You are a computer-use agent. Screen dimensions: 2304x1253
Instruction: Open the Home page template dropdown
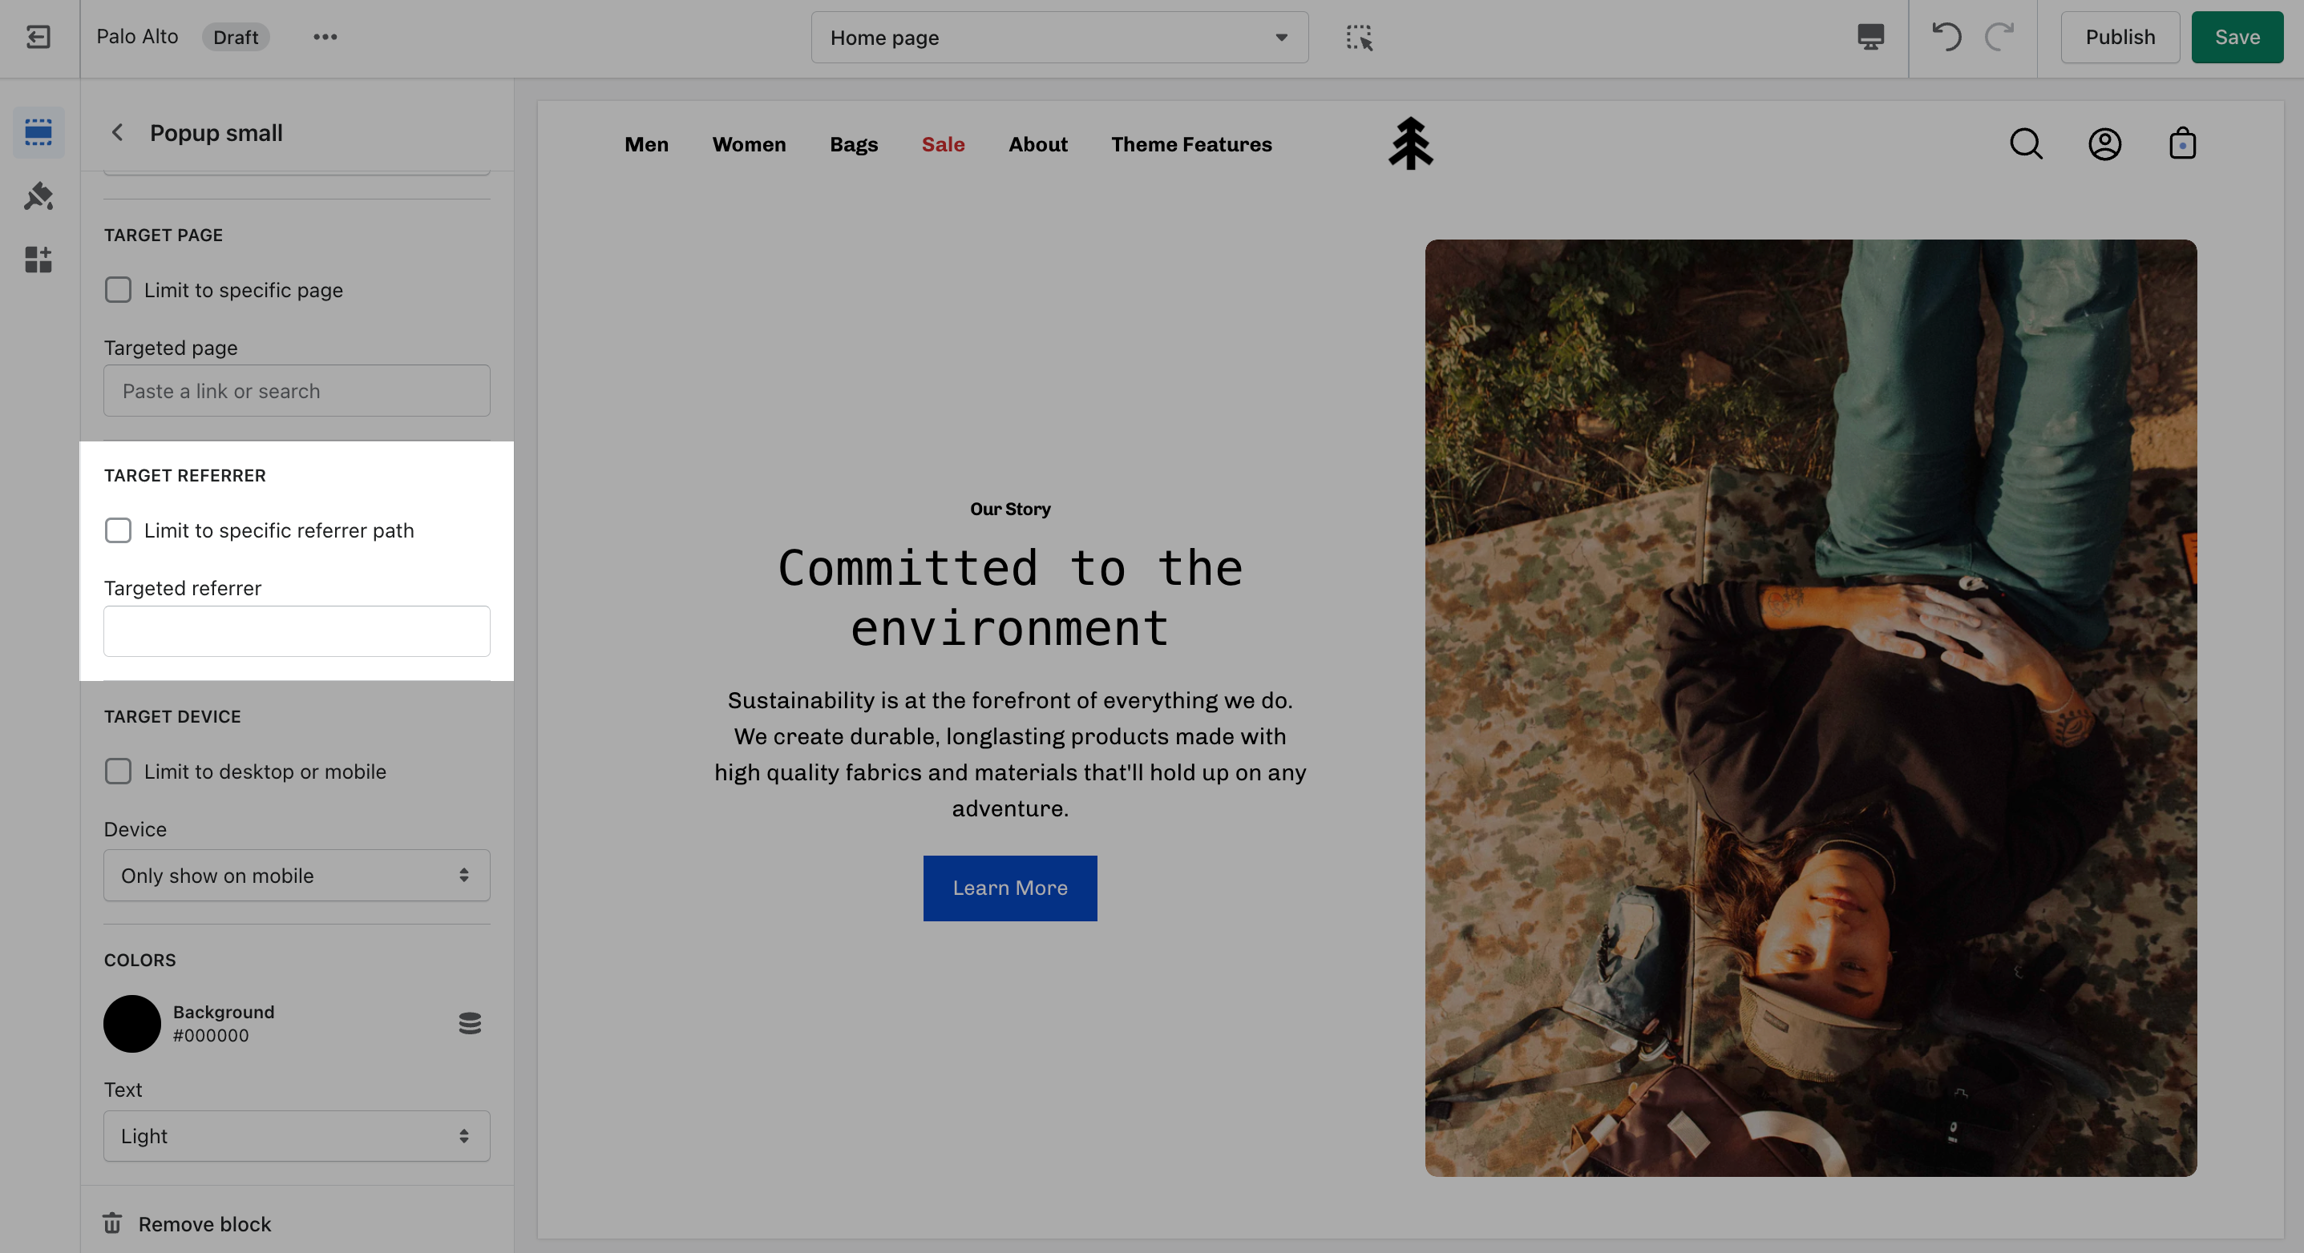(x=1059, y=37)
